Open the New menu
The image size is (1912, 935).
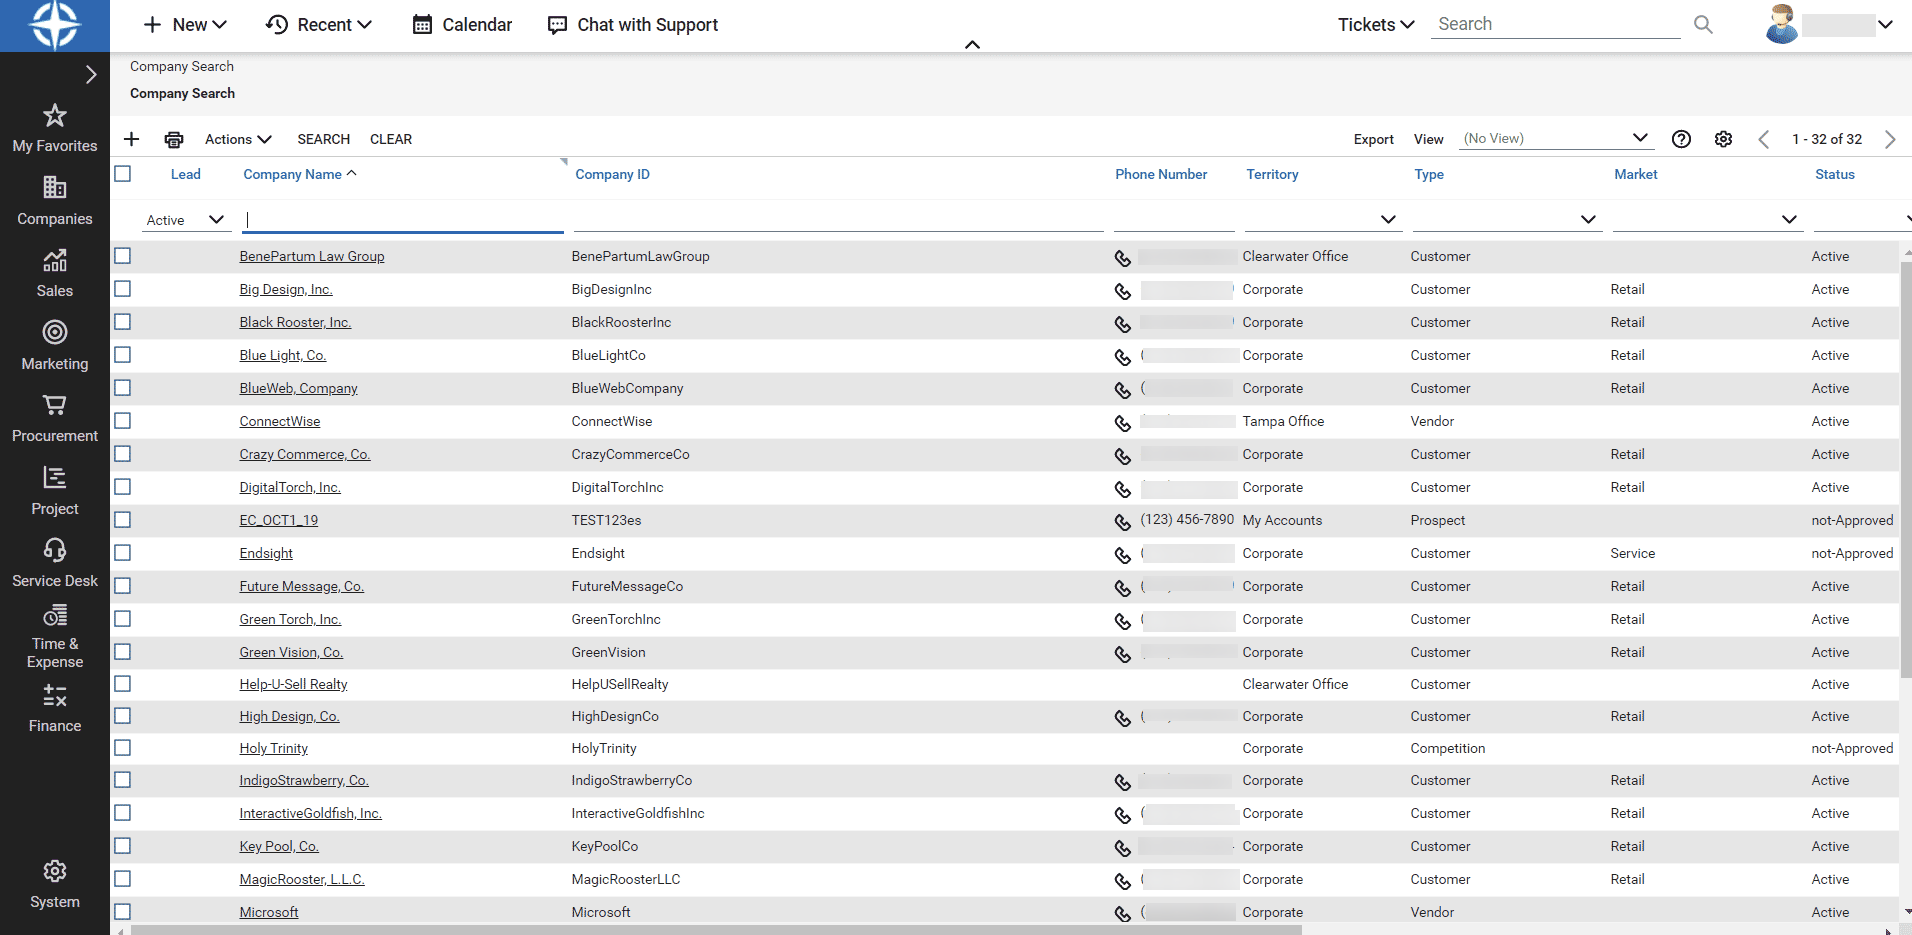[x=186, y=25]
